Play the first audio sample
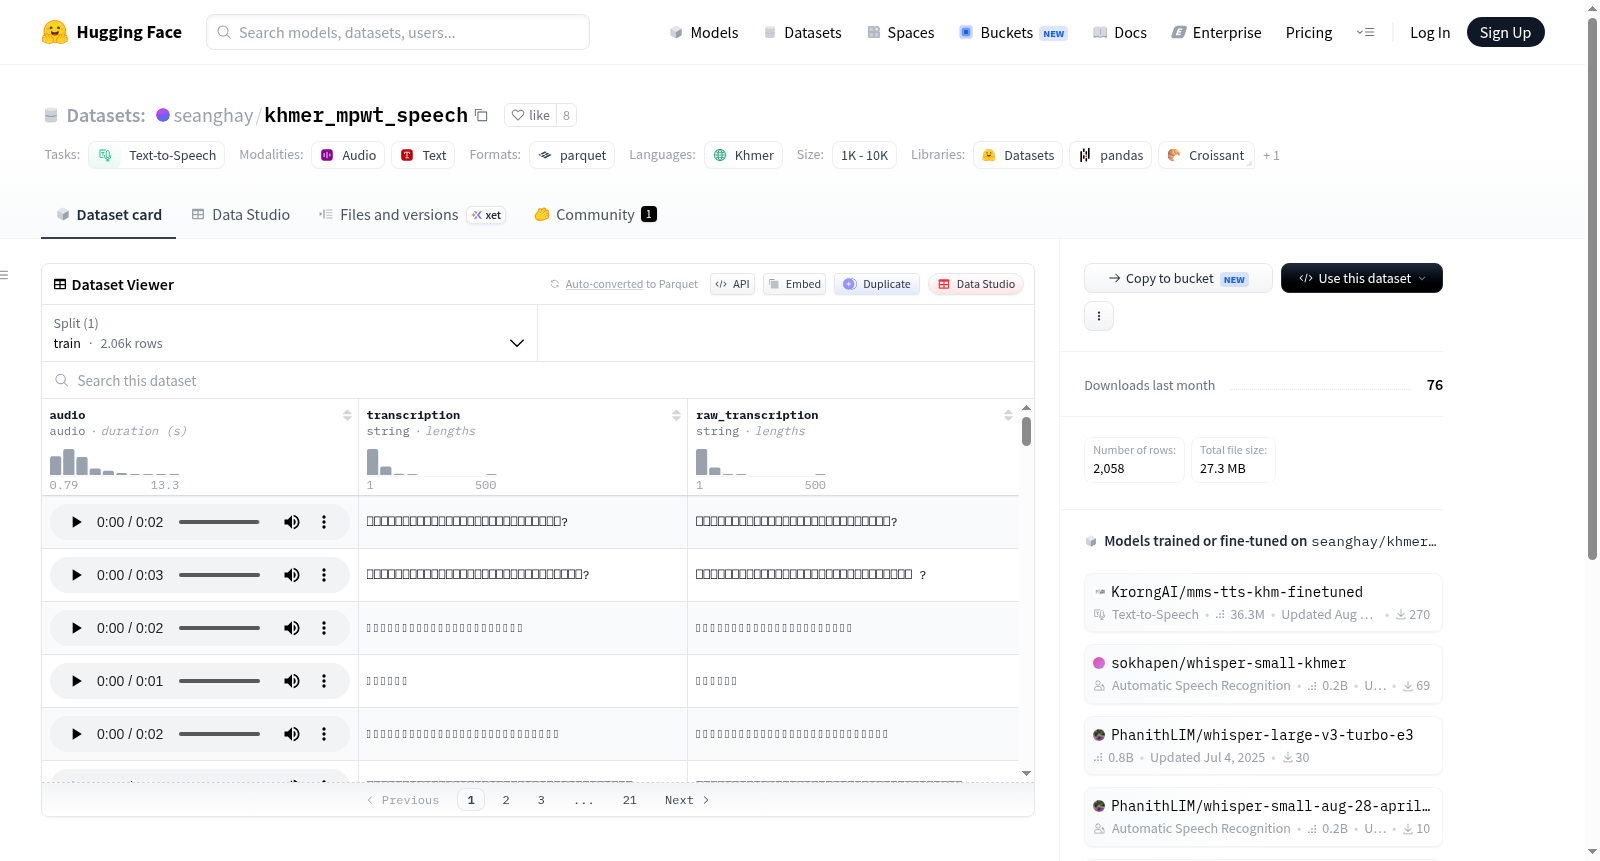The image size is (1600, 861). point(77,522)
